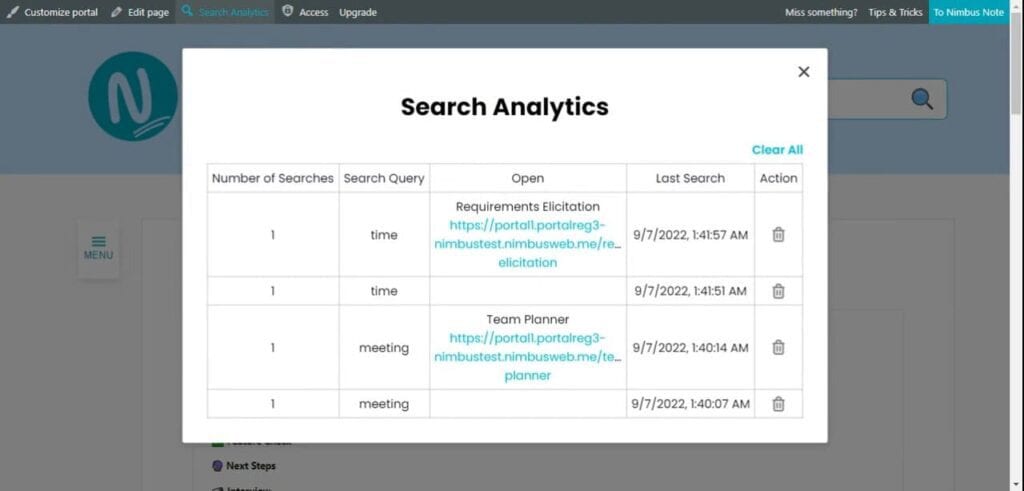The width and height of the screenshot is (1024, 491).
Task: Open Access settings in top bar
Action: tap(305, 12)
